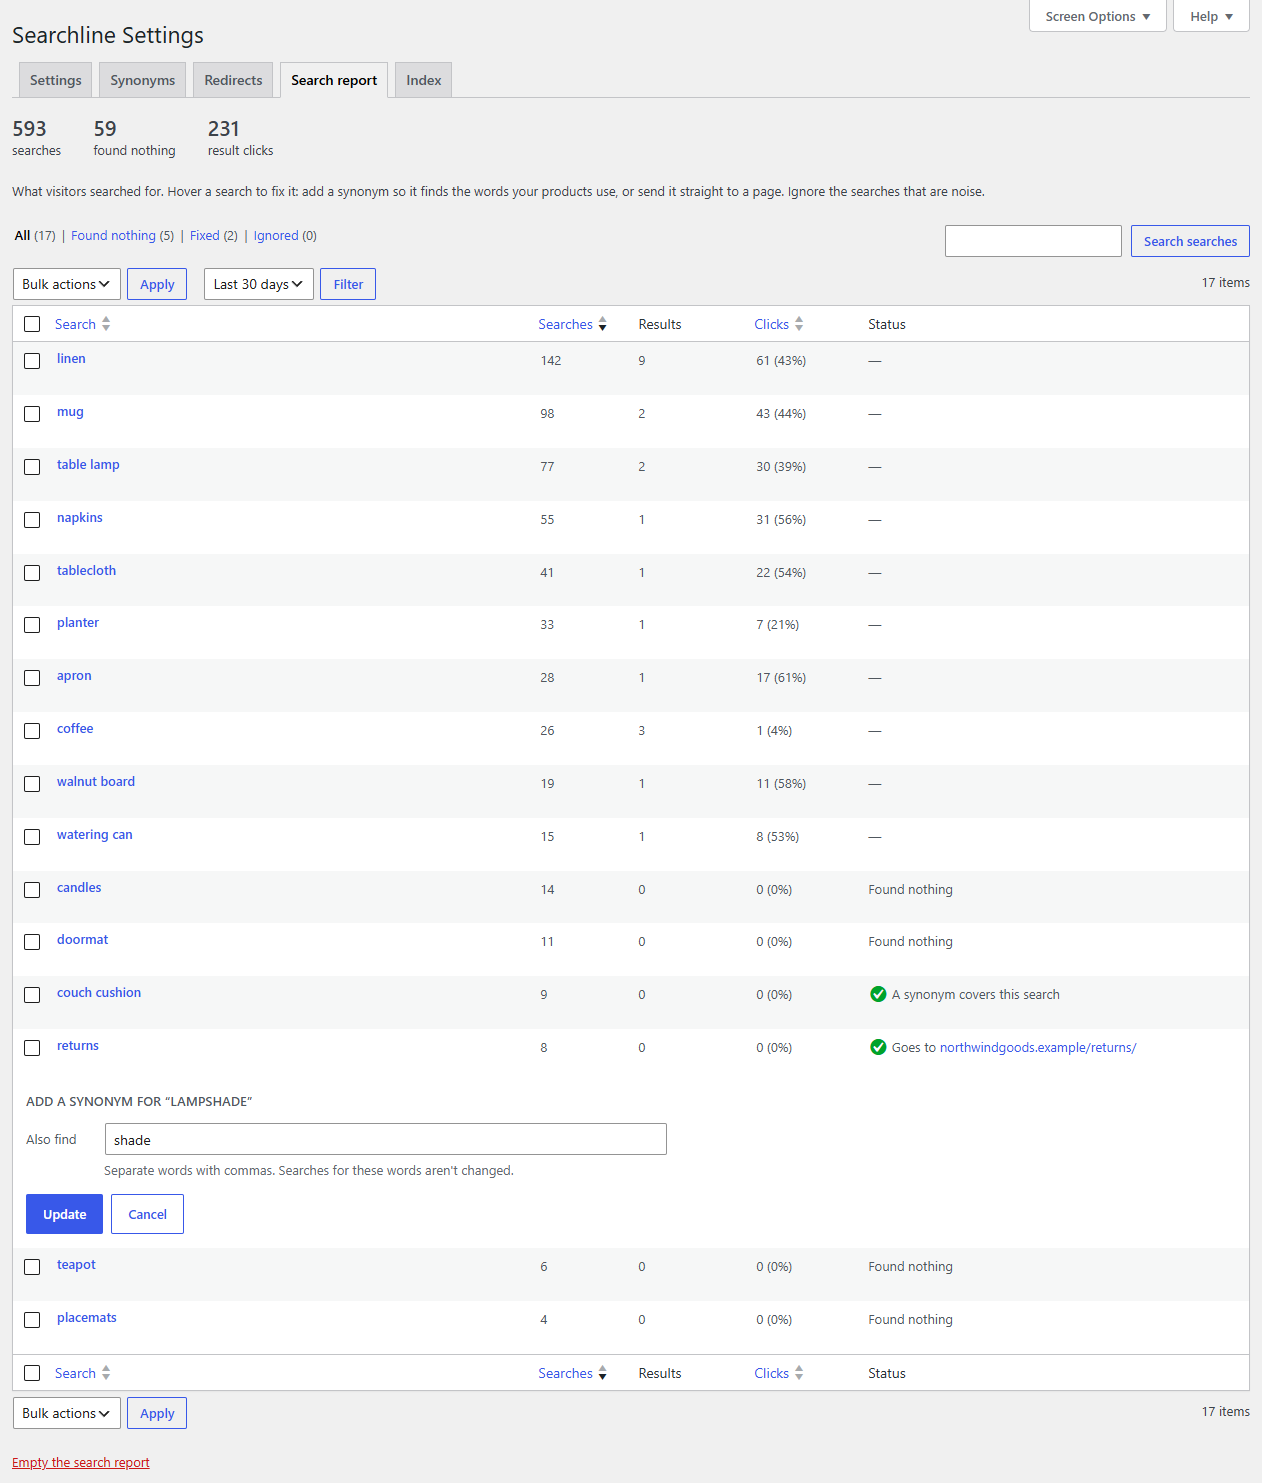Open the bottom Bulk actions dropdown
The height and width of the screenshot is (1483, 1262).
point(67,1413)
